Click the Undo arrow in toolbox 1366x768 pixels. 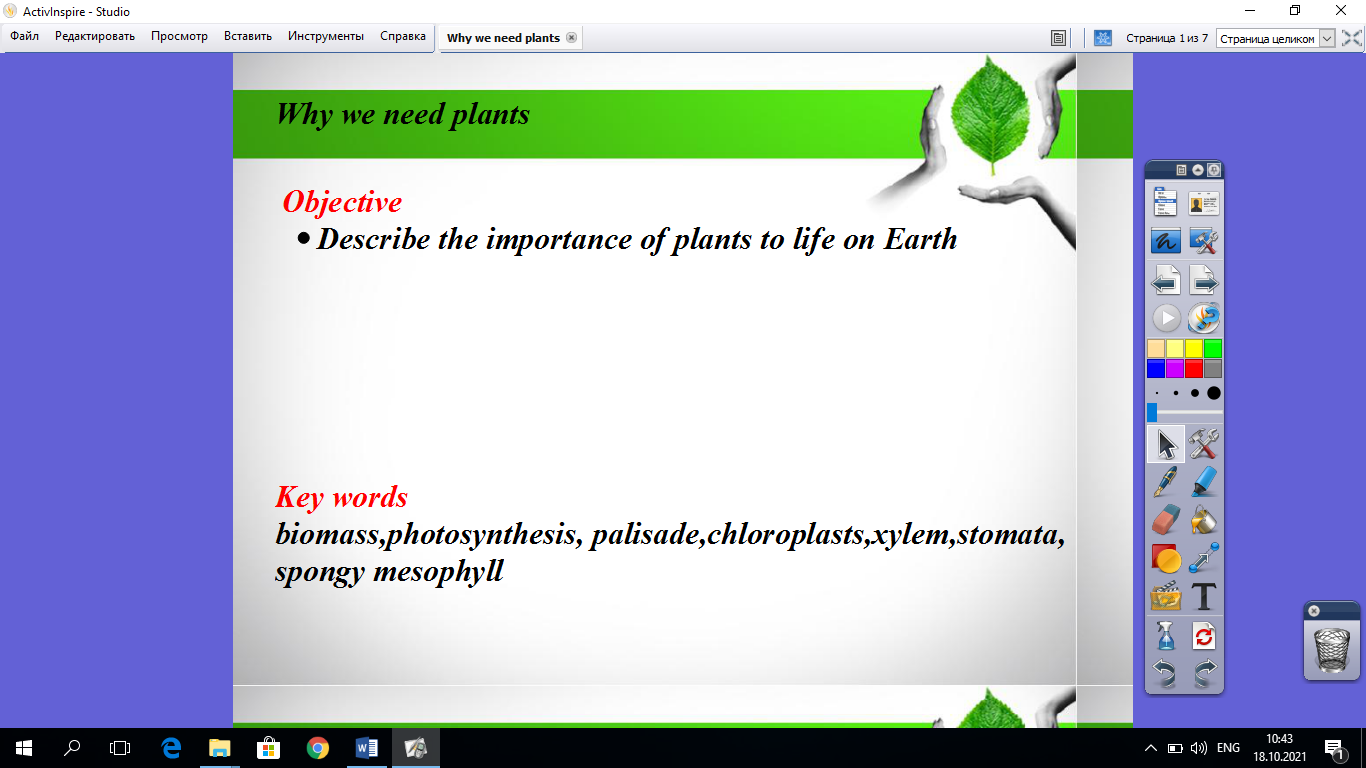tap(1165, 674)
